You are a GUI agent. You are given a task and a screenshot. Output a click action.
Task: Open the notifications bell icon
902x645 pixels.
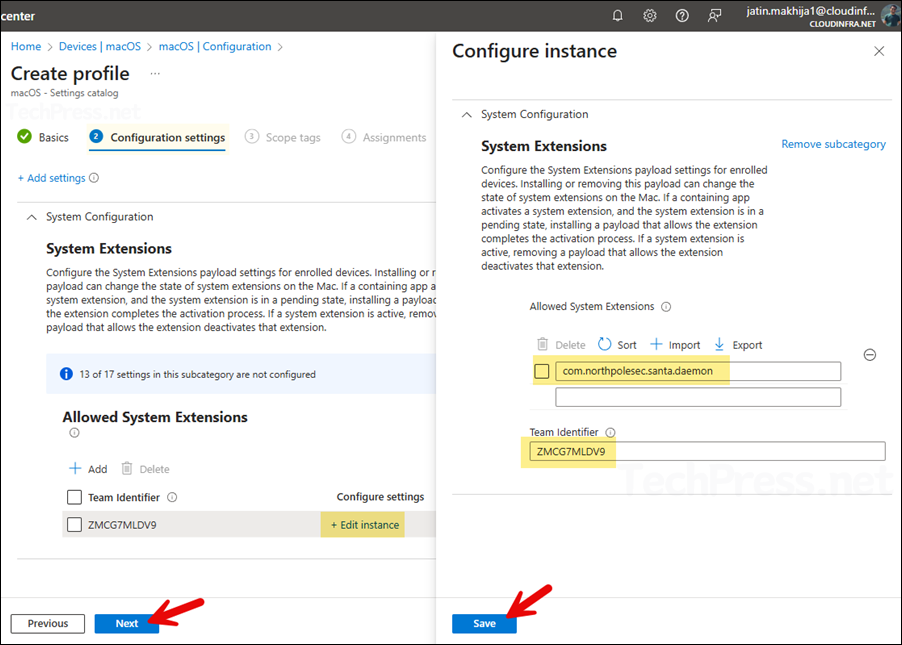tap(617, 16)
